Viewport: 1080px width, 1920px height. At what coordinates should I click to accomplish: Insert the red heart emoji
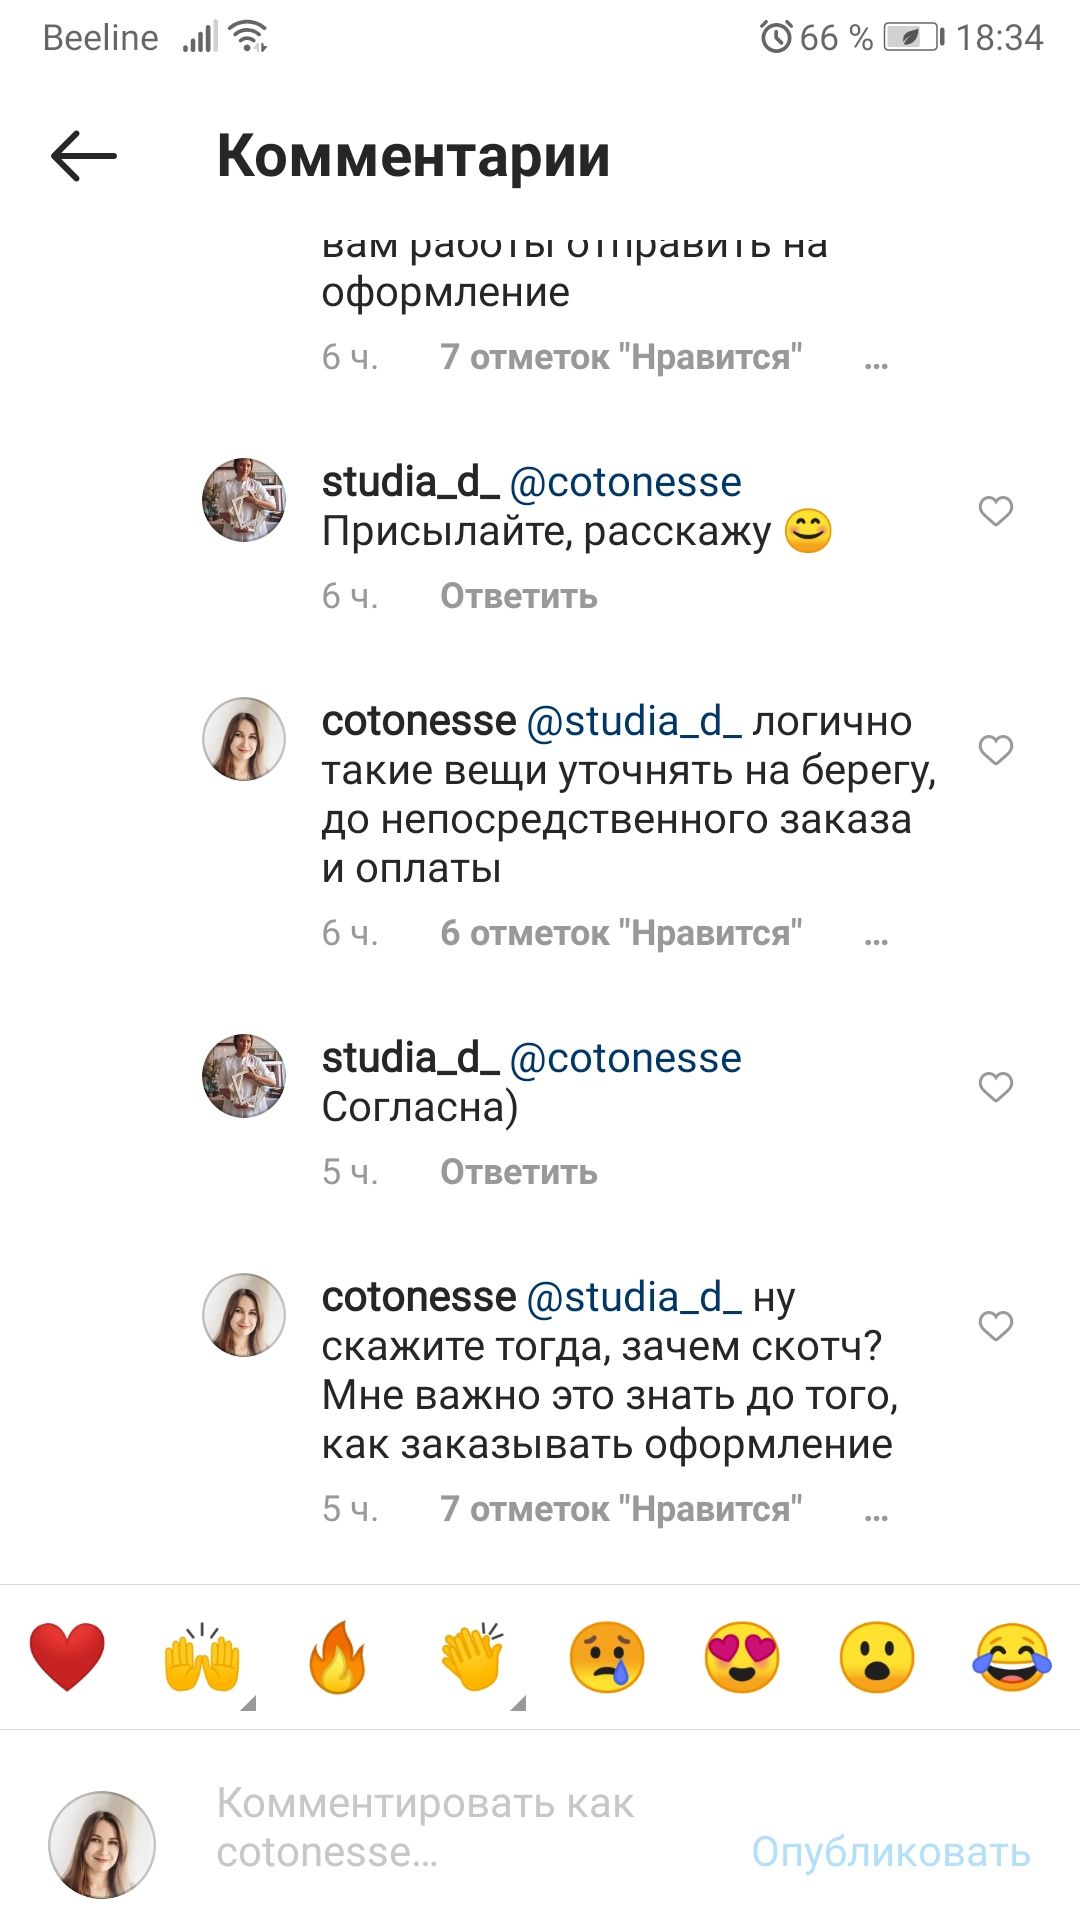click(x=67, y=1657)
